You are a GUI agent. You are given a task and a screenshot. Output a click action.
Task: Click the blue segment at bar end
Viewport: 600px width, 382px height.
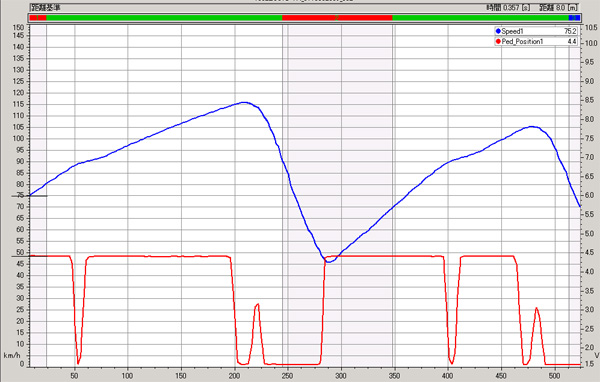[x=574, y=18]
